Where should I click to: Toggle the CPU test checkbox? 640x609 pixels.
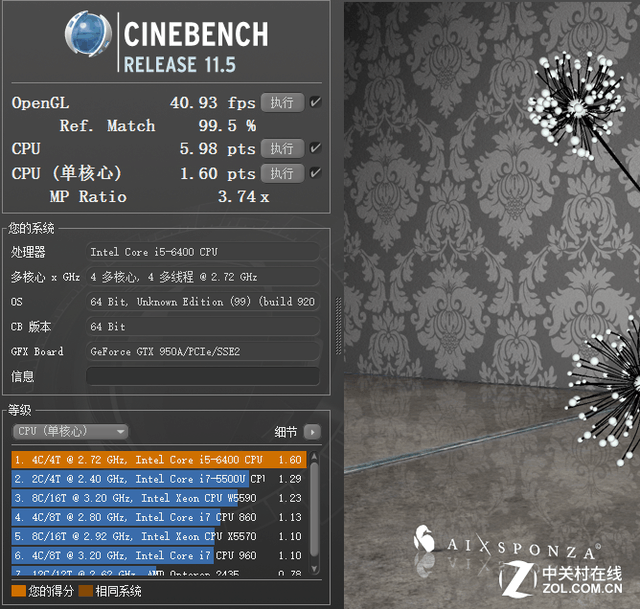click(x=315, y=148)
